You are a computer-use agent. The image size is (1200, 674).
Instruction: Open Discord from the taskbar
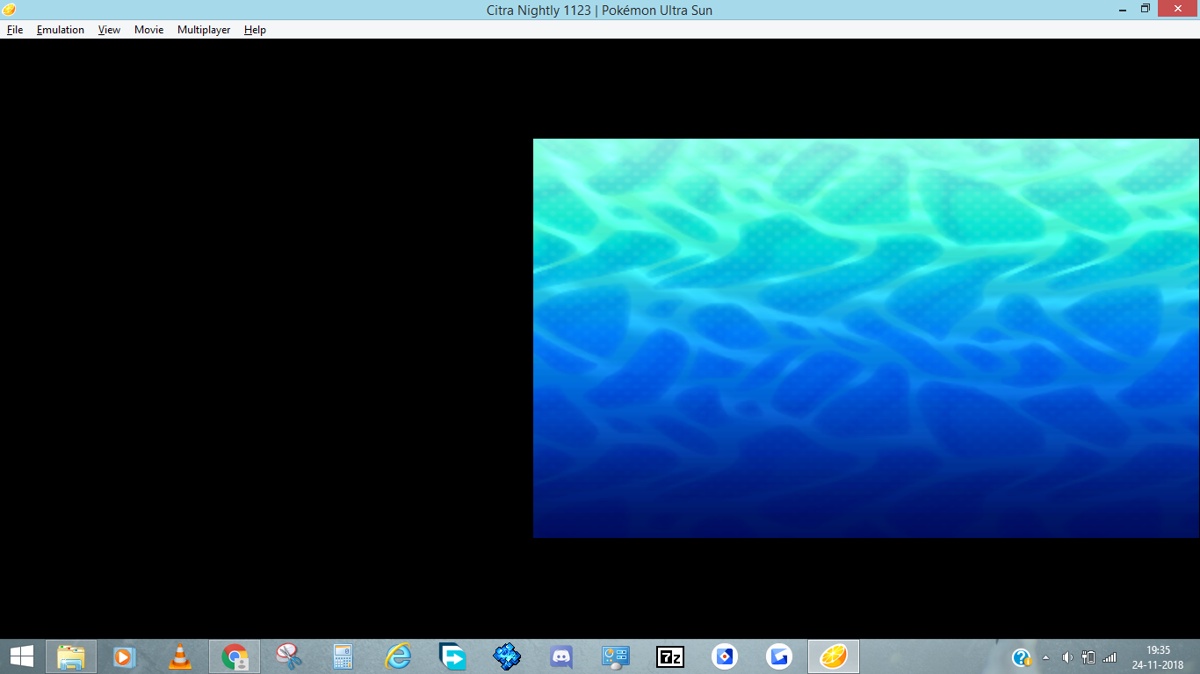tap(561, 657)
